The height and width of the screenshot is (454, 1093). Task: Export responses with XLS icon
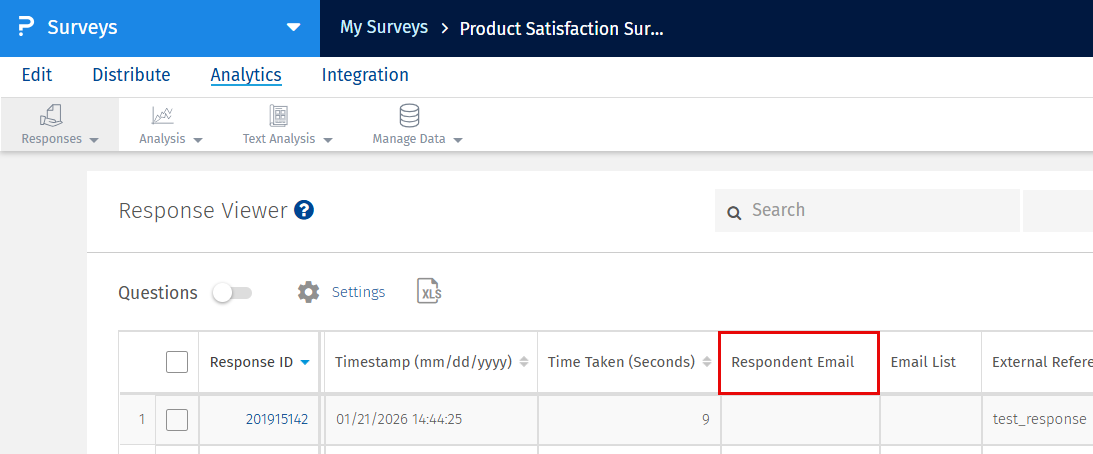(429, 292)
